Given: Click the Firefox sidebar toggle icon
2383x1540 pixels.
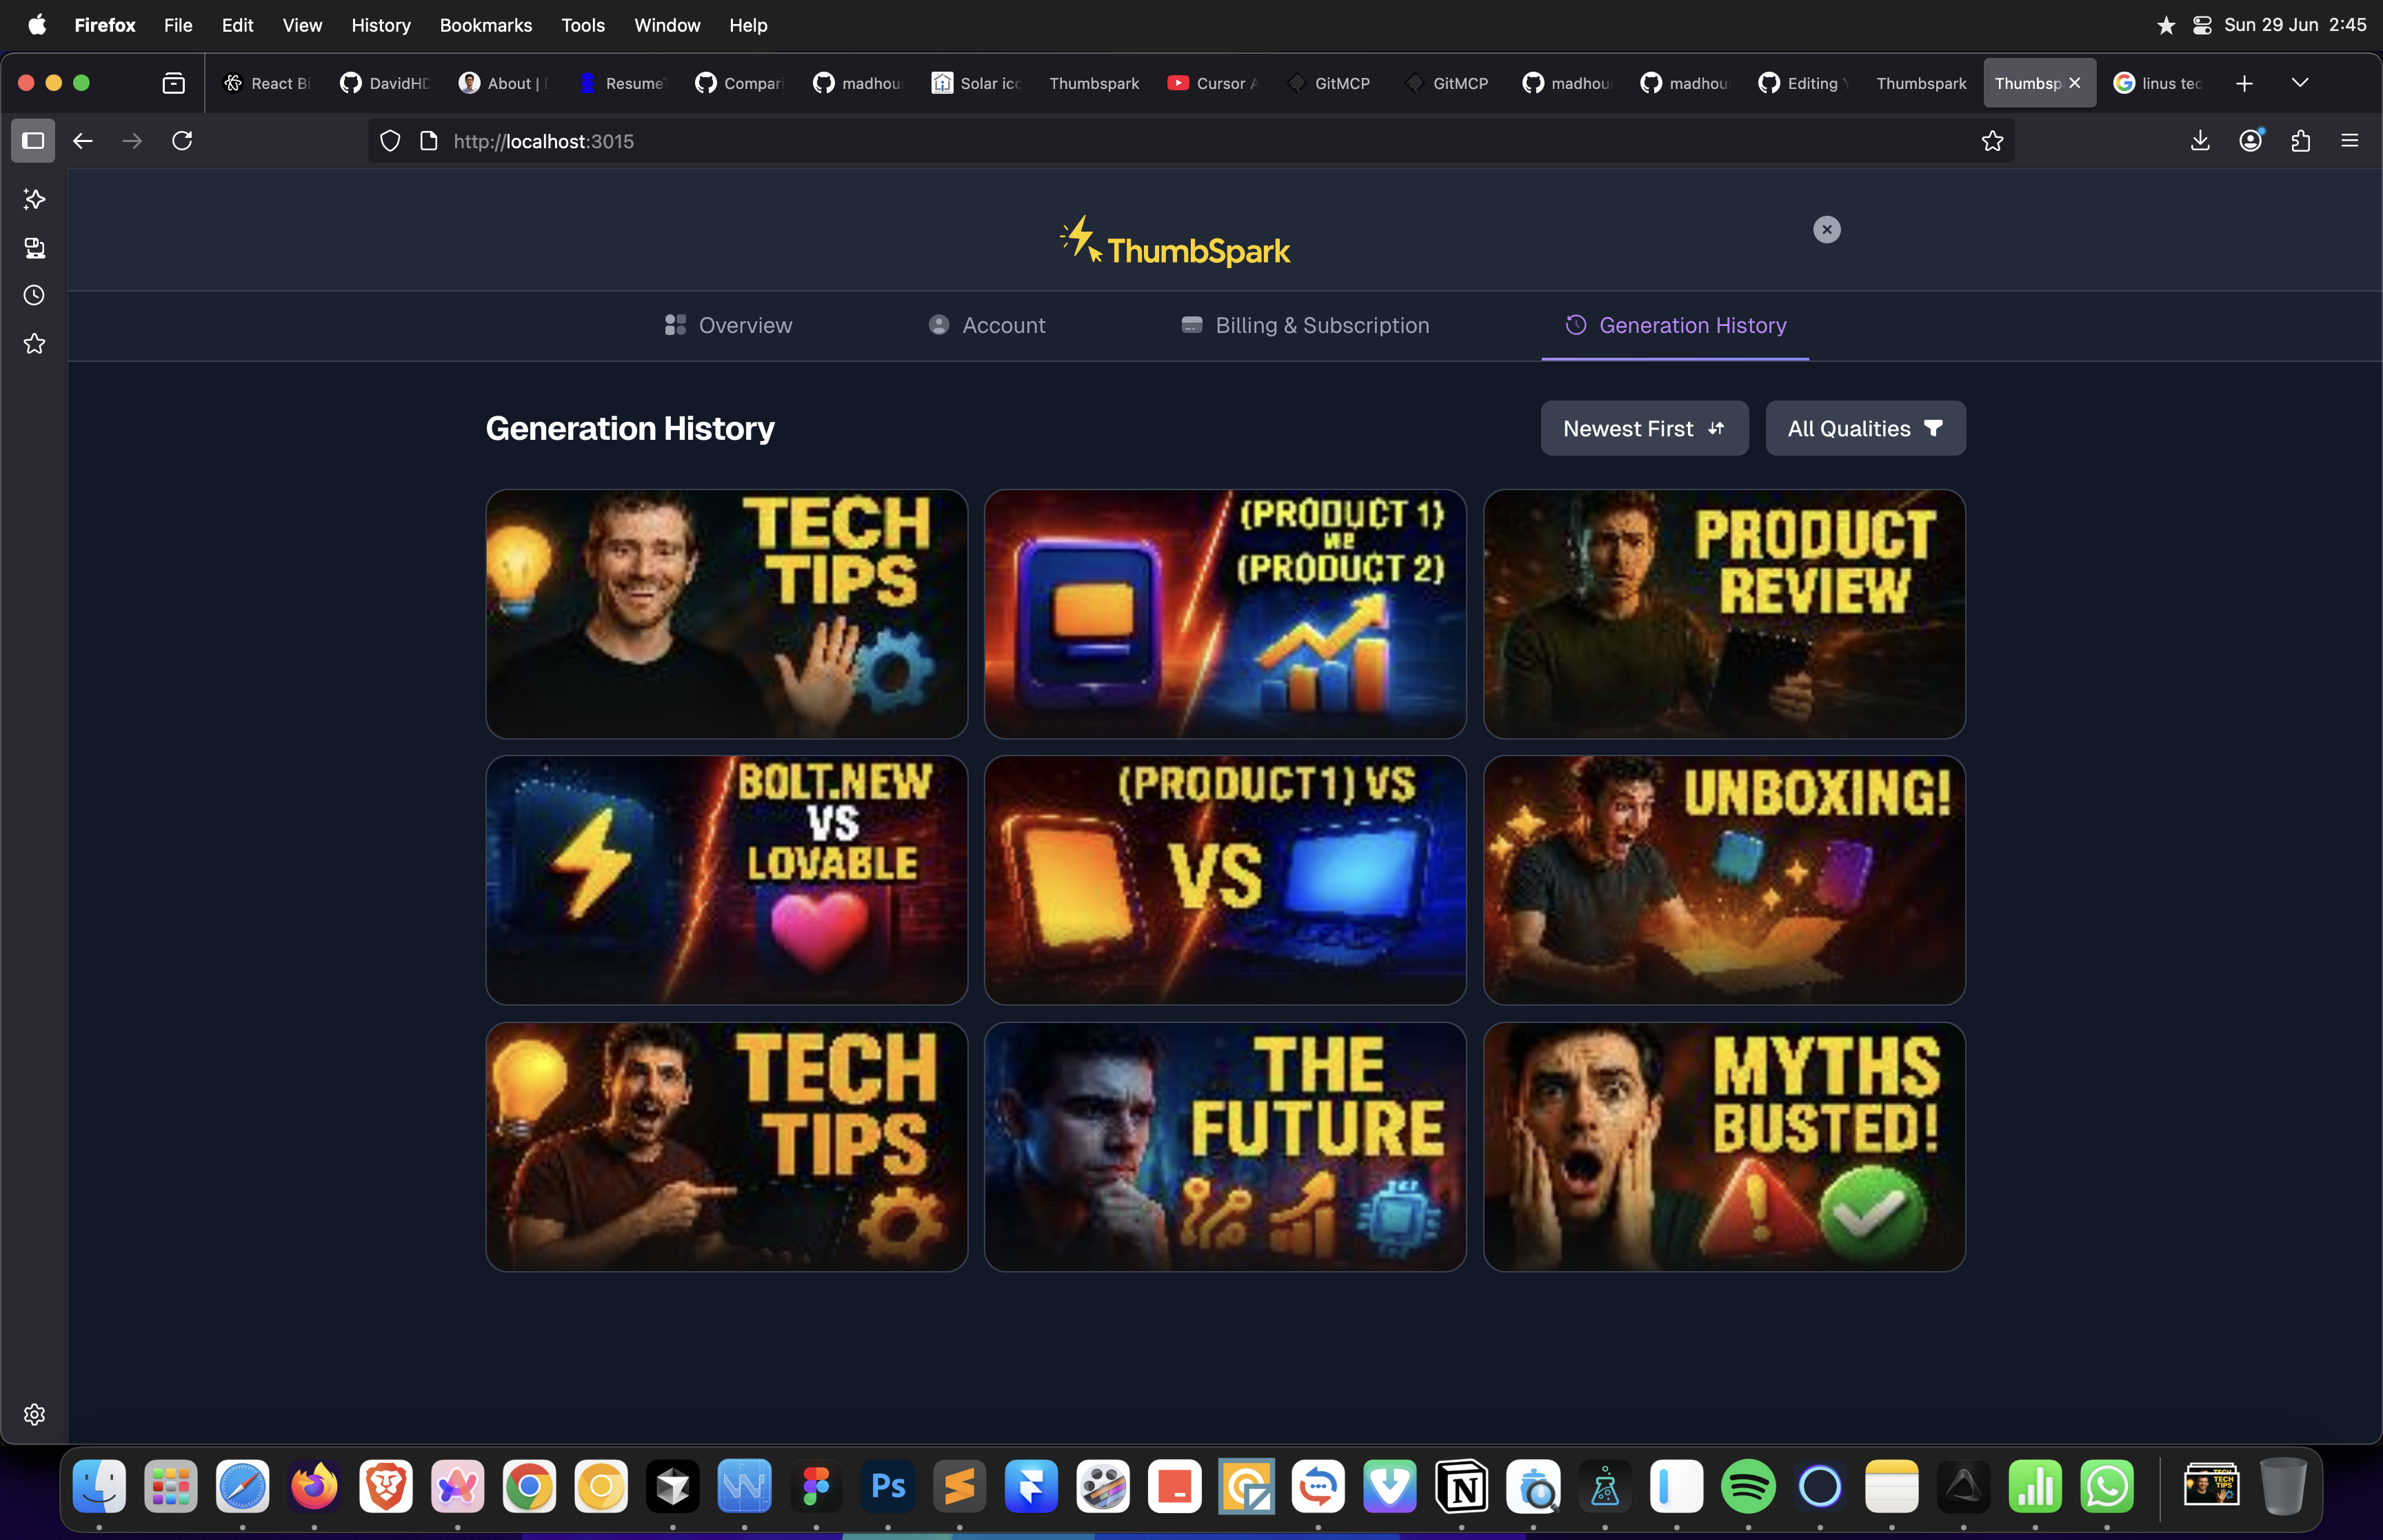Looking at the screenshot, I should pos(33,141).
